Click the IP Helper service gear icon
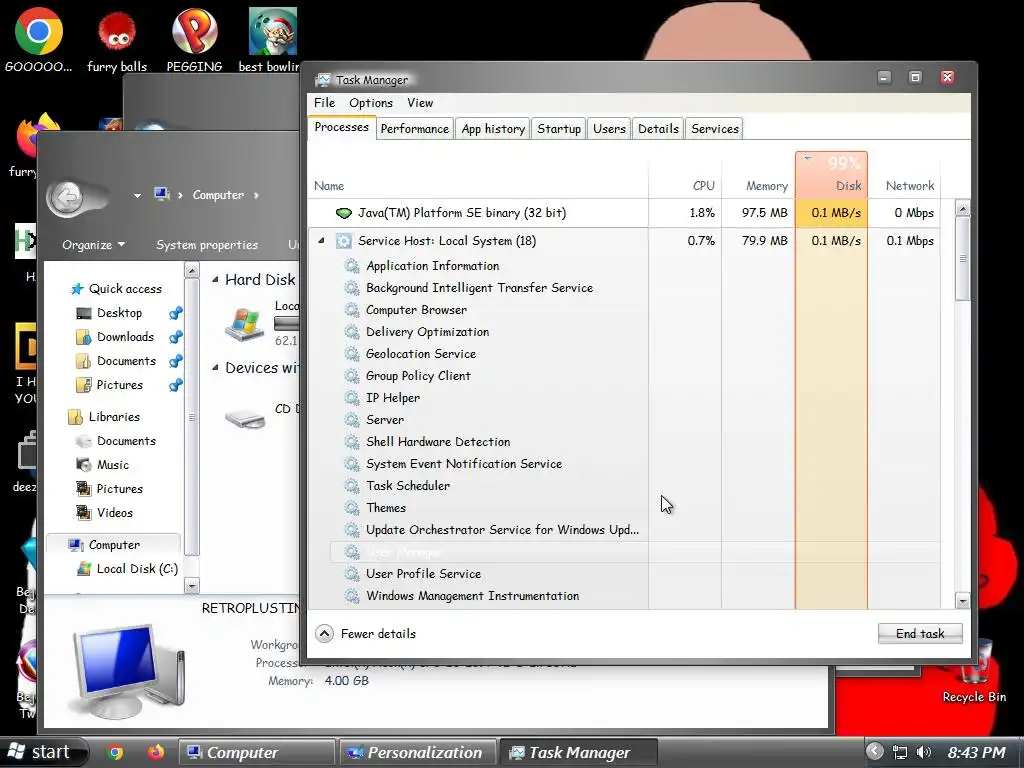 (352, 398)
